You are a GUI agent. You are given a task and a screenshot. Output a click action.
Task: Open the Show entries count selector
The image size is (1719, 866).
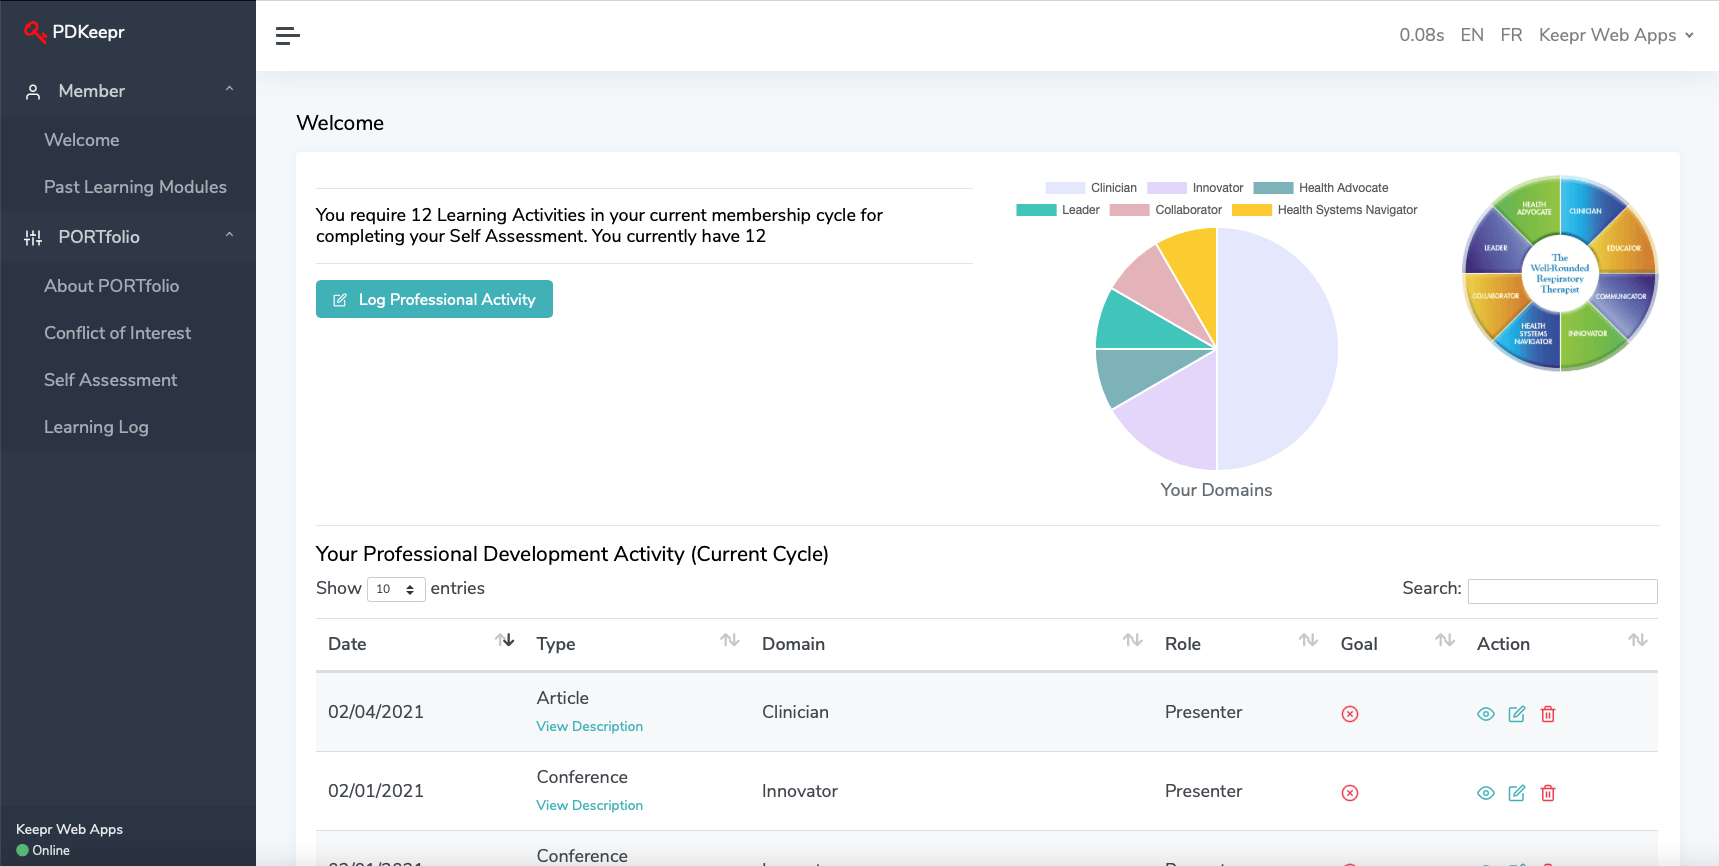click(x=396, y=589)
